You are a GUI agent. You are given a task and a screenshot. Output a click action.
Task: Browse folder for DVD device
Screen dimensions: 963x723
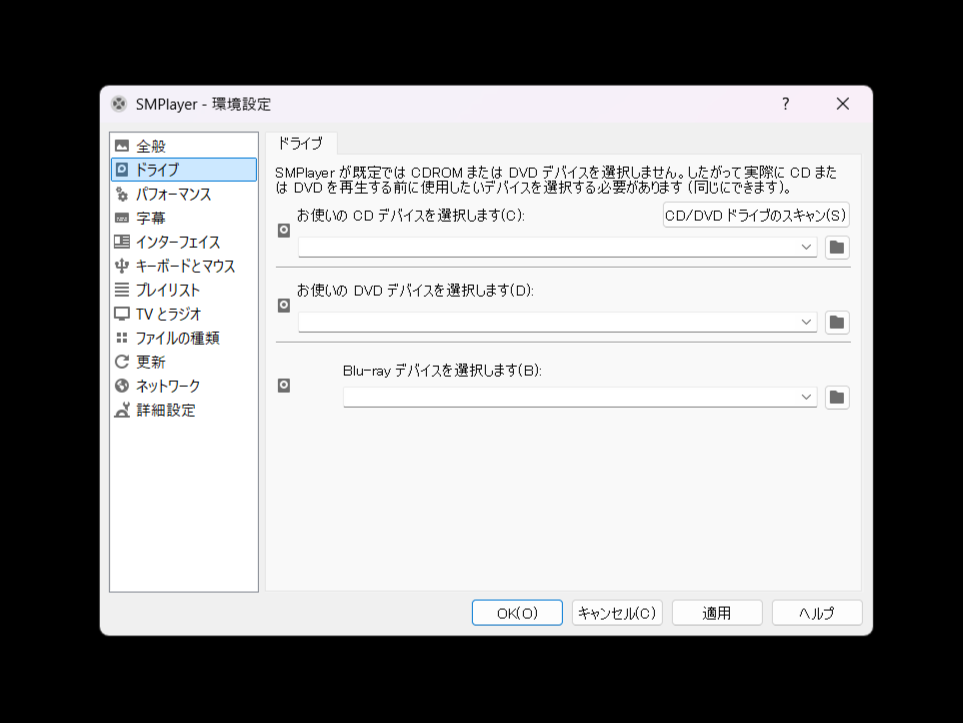[837, 322]
